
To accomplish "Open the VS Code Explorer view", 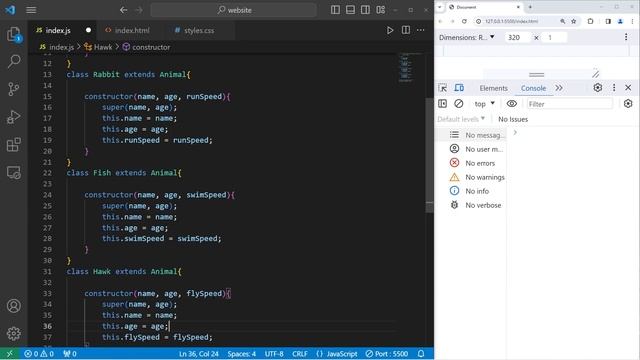I will (13, 34).
